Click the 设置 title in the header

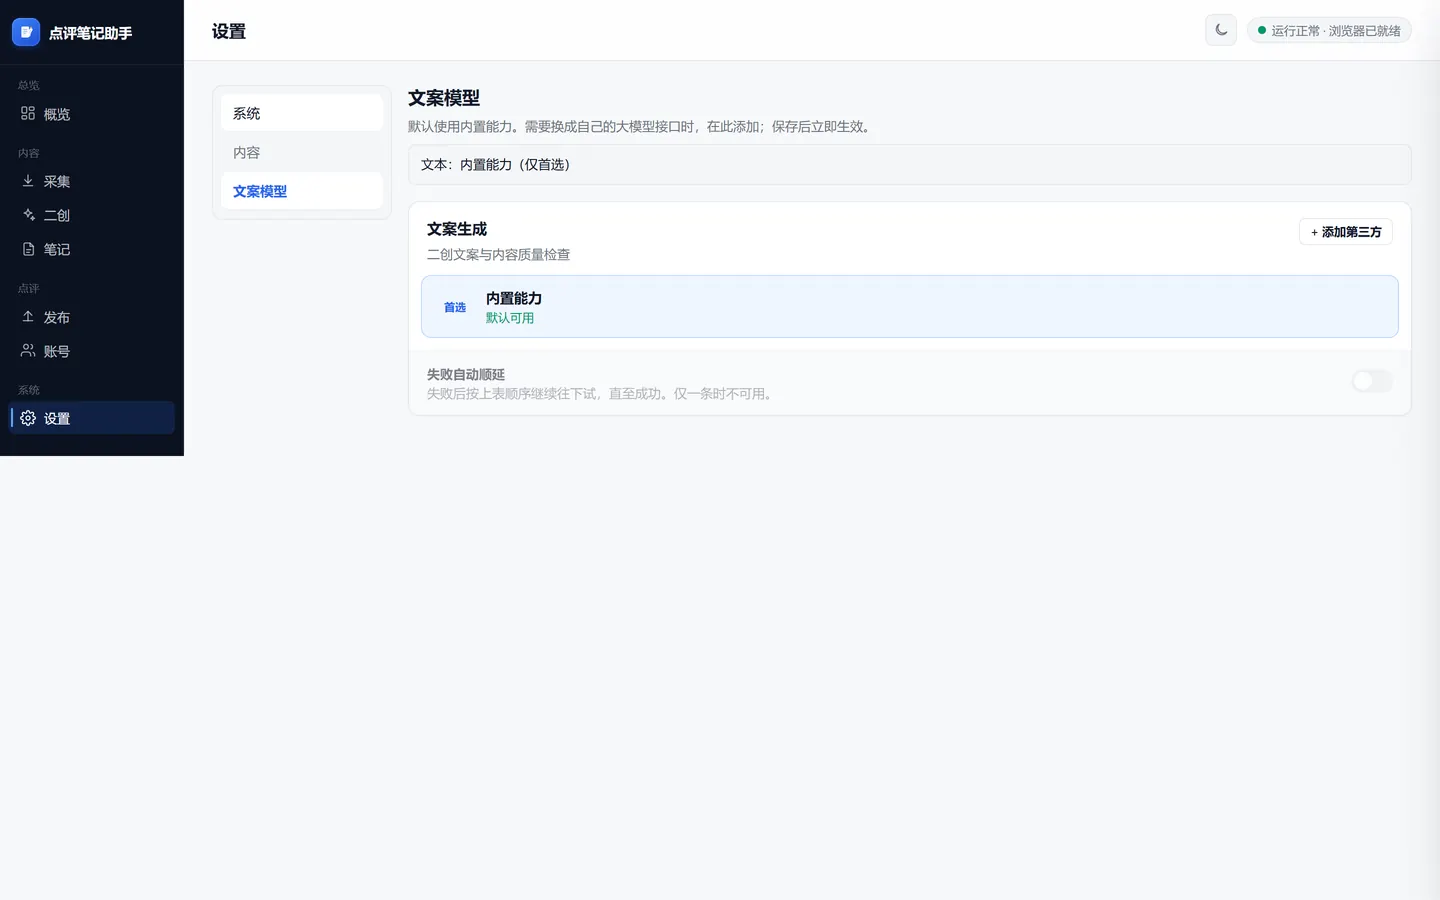coord(229,31)
